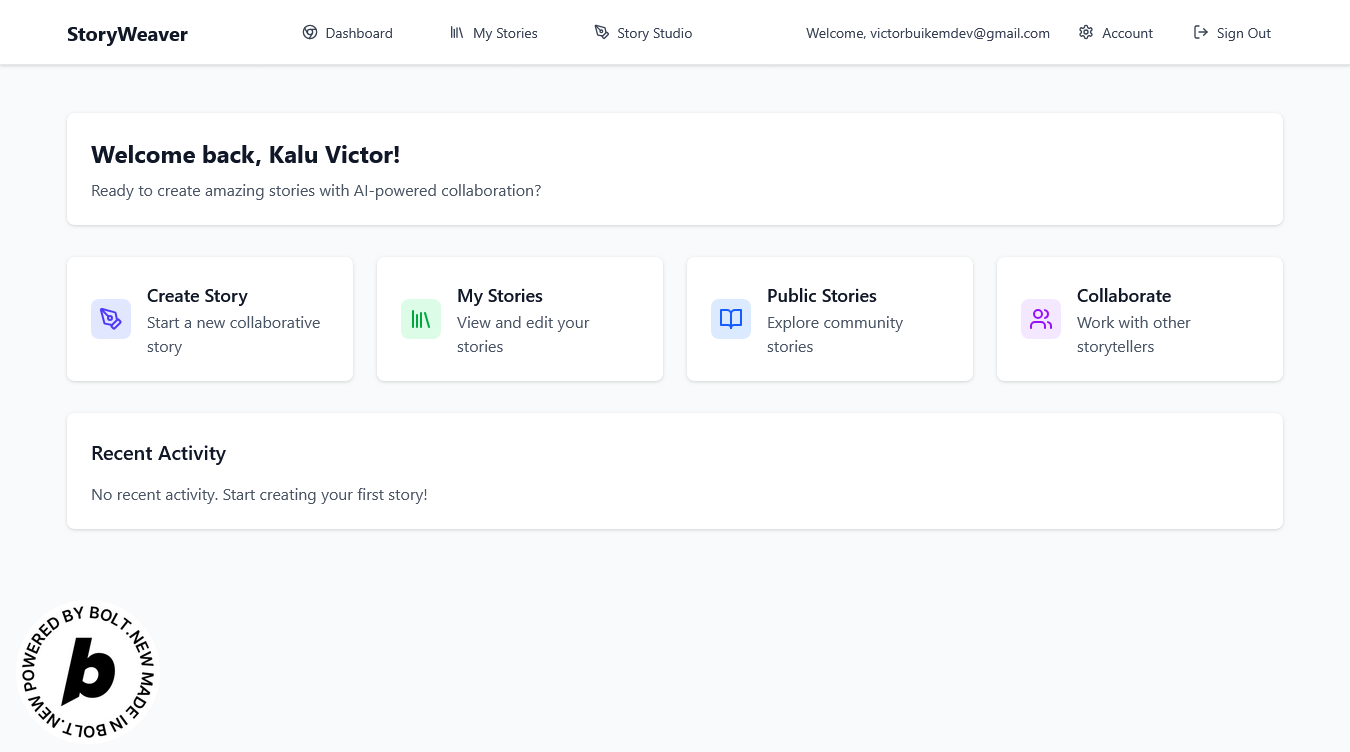Click the purple Collaborate people icon
This screenshot has width=1350, height=752.
[1041, 319]
